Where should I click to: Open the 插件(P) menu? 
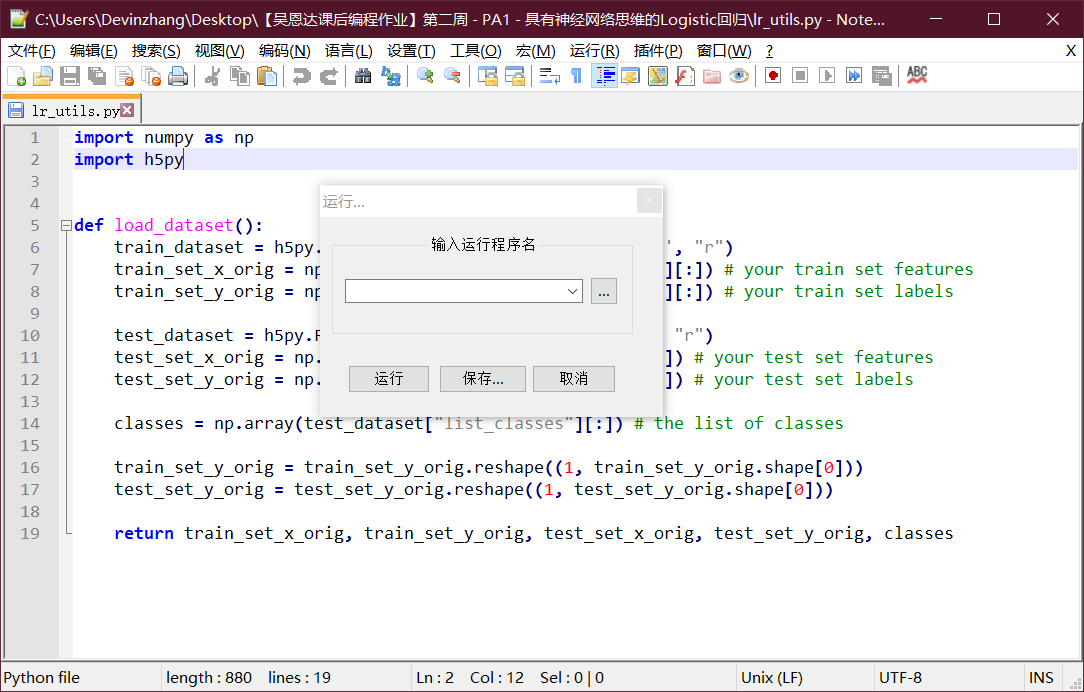tap(658, 50)
